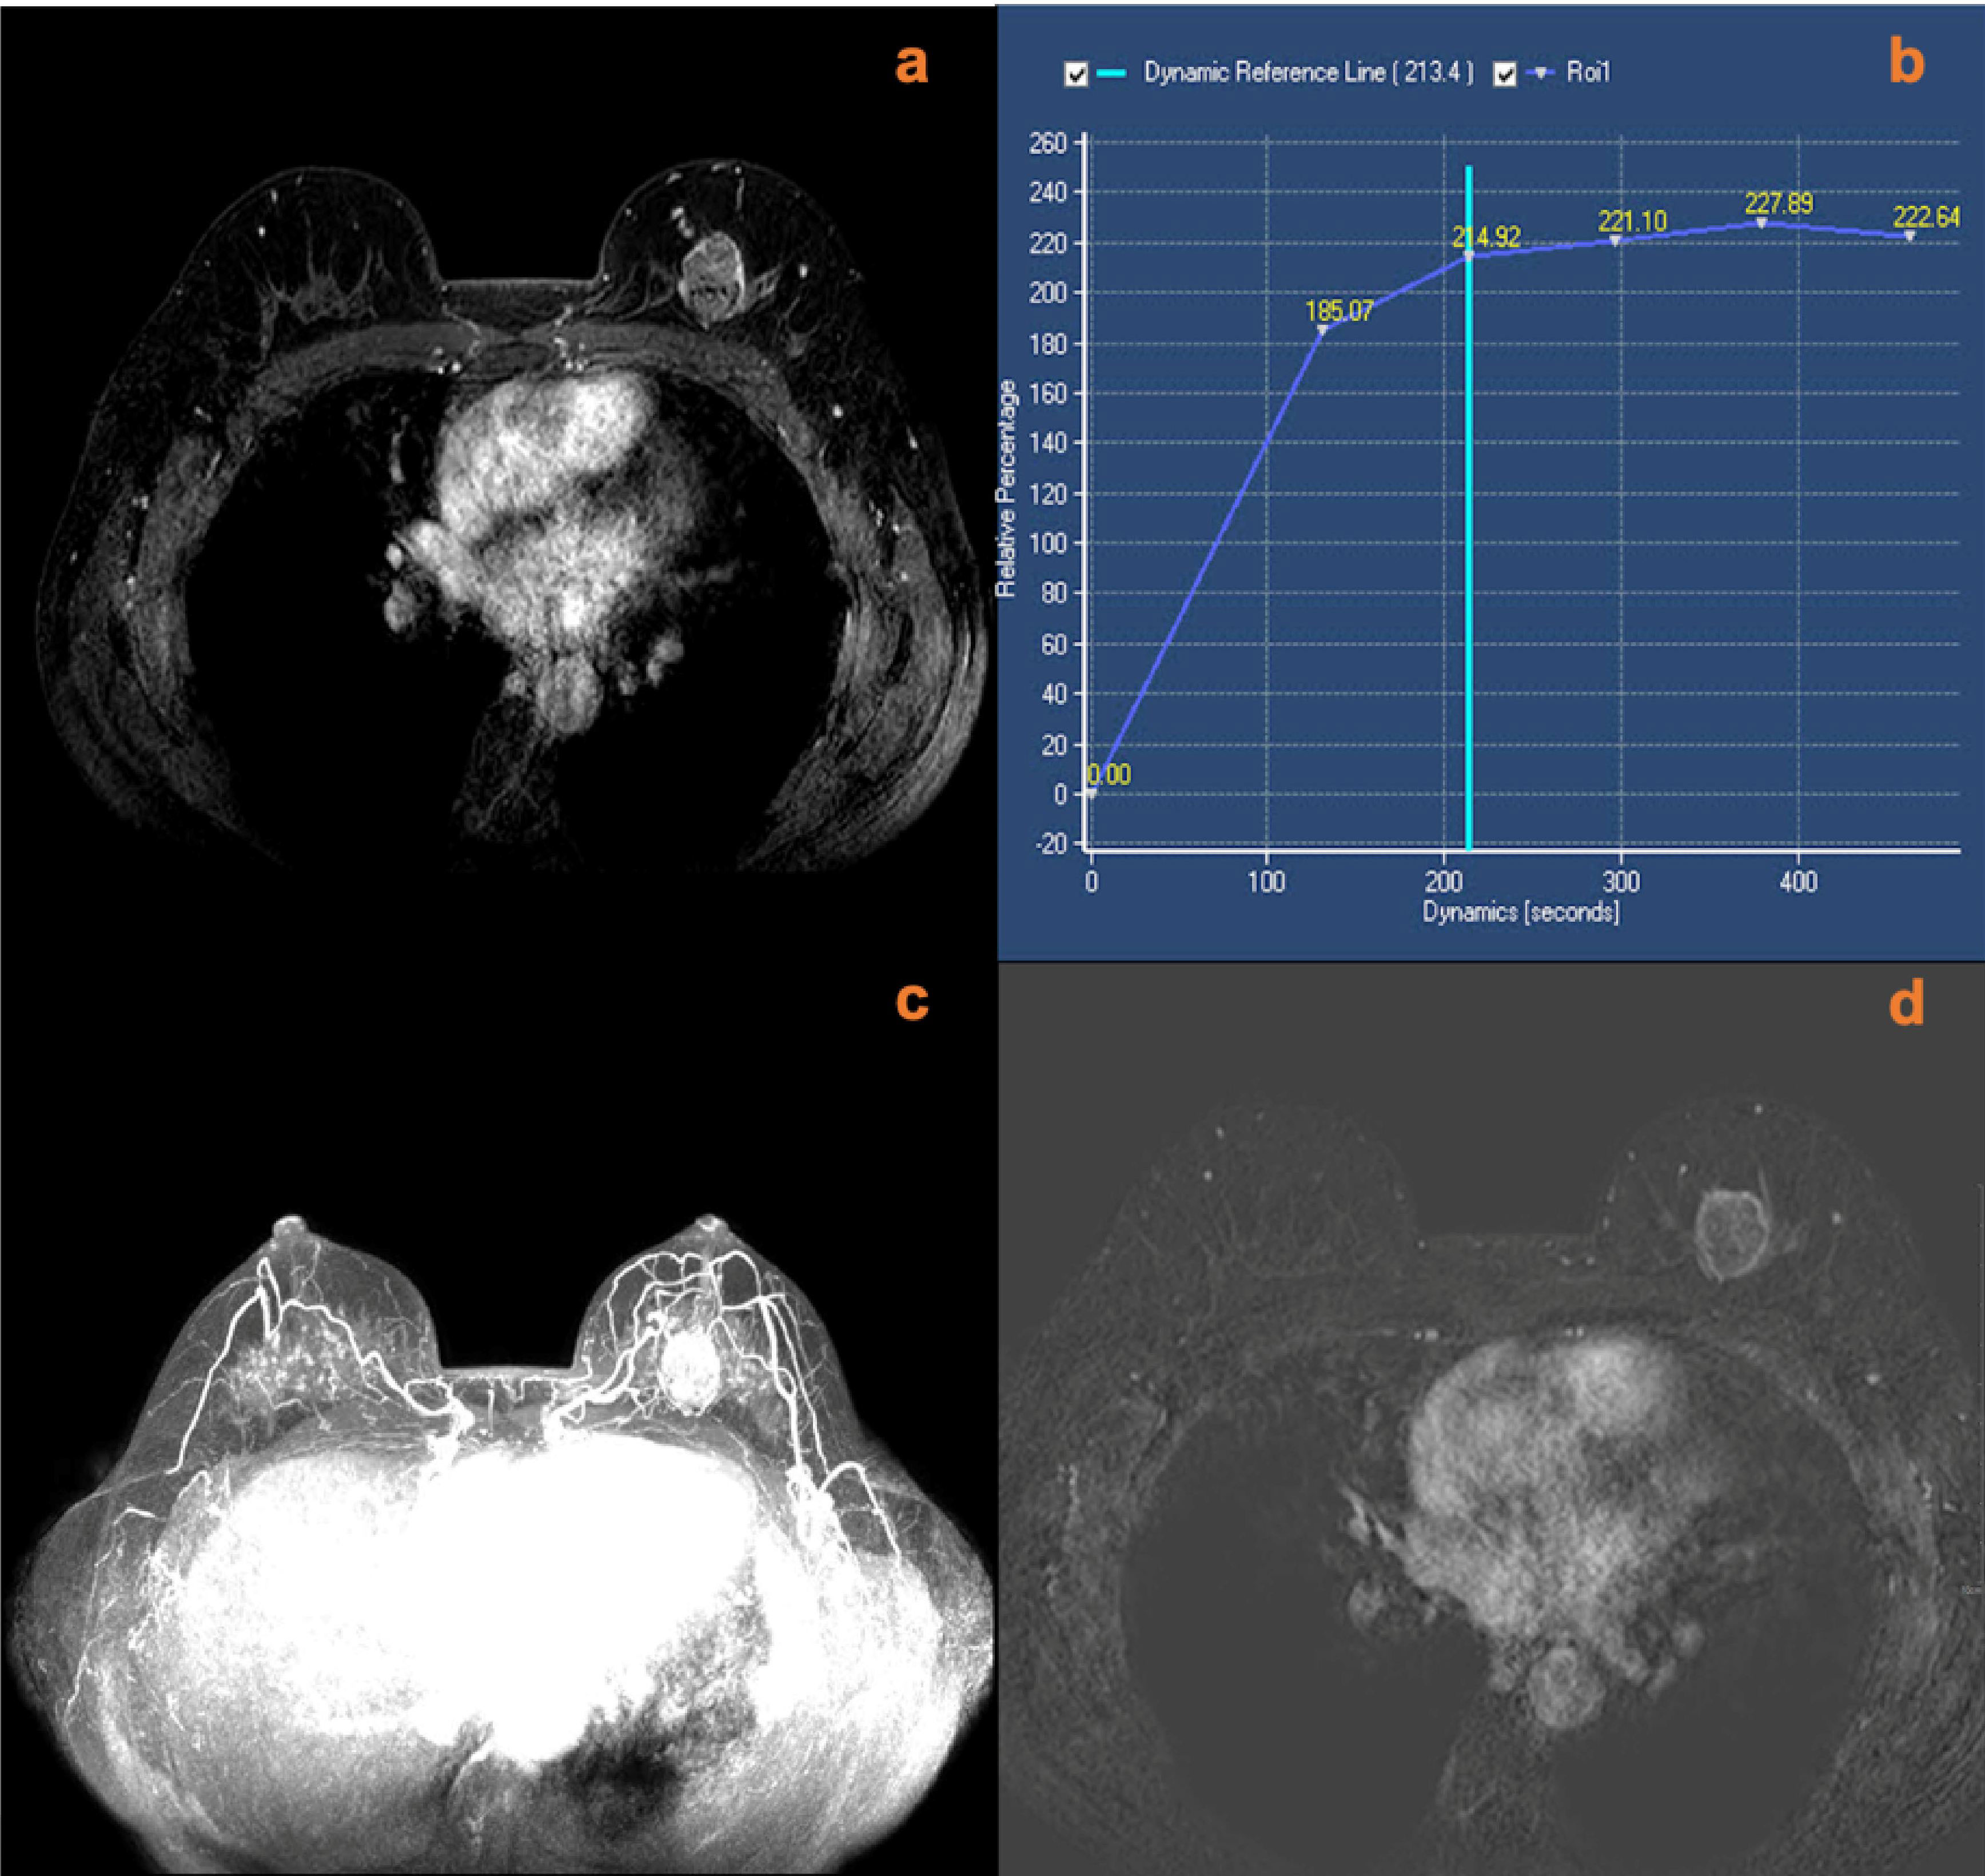This screenshot has height=1876, width=1985.
Task: Click the orange panel label 'a'
Action: [x=911, y=65]
